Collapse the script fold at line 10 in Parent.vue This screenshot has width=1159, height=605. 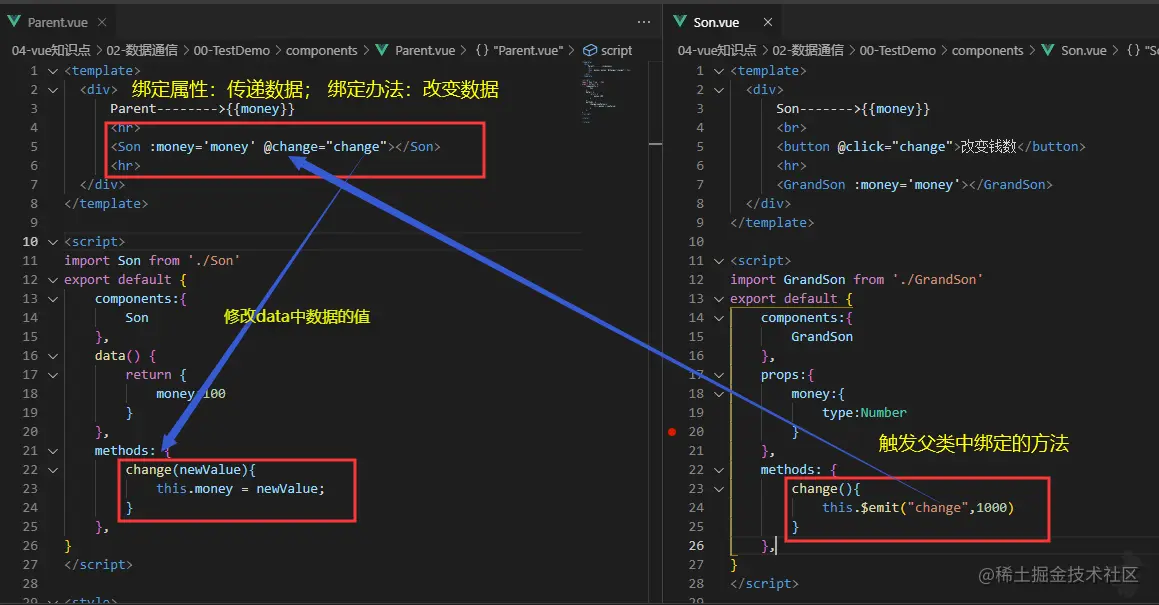point(52,242)
